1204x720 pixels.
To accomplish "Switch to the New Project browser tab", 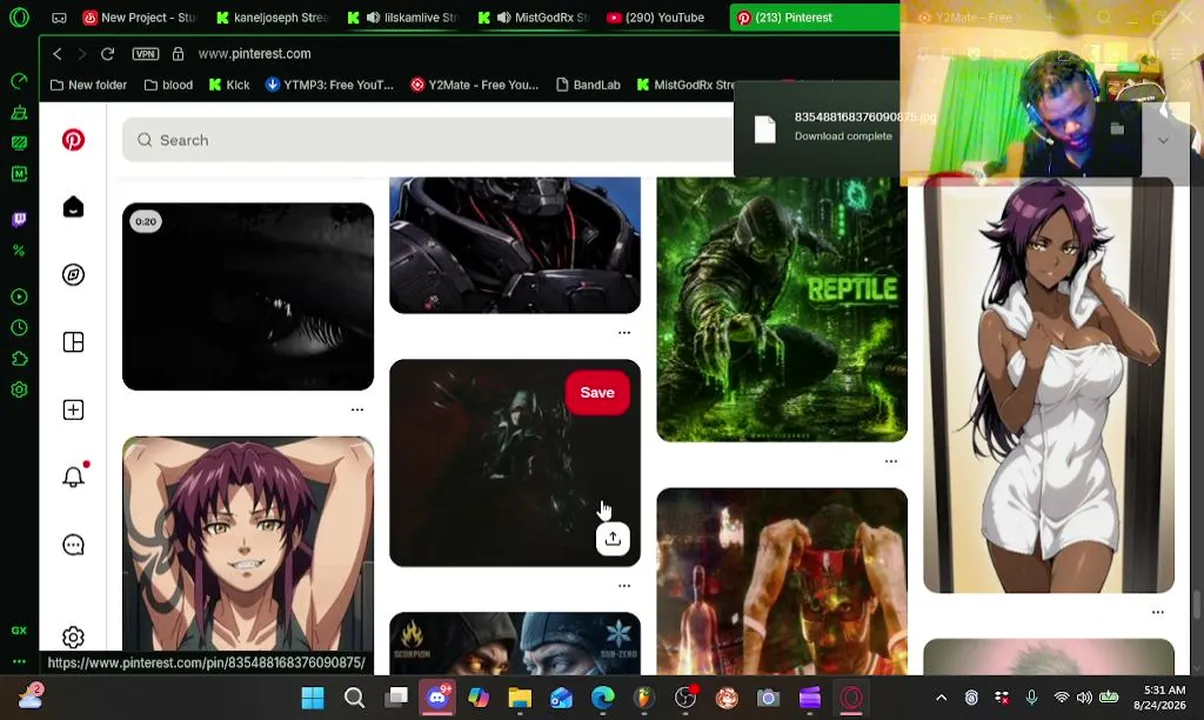I will (139, 17).
